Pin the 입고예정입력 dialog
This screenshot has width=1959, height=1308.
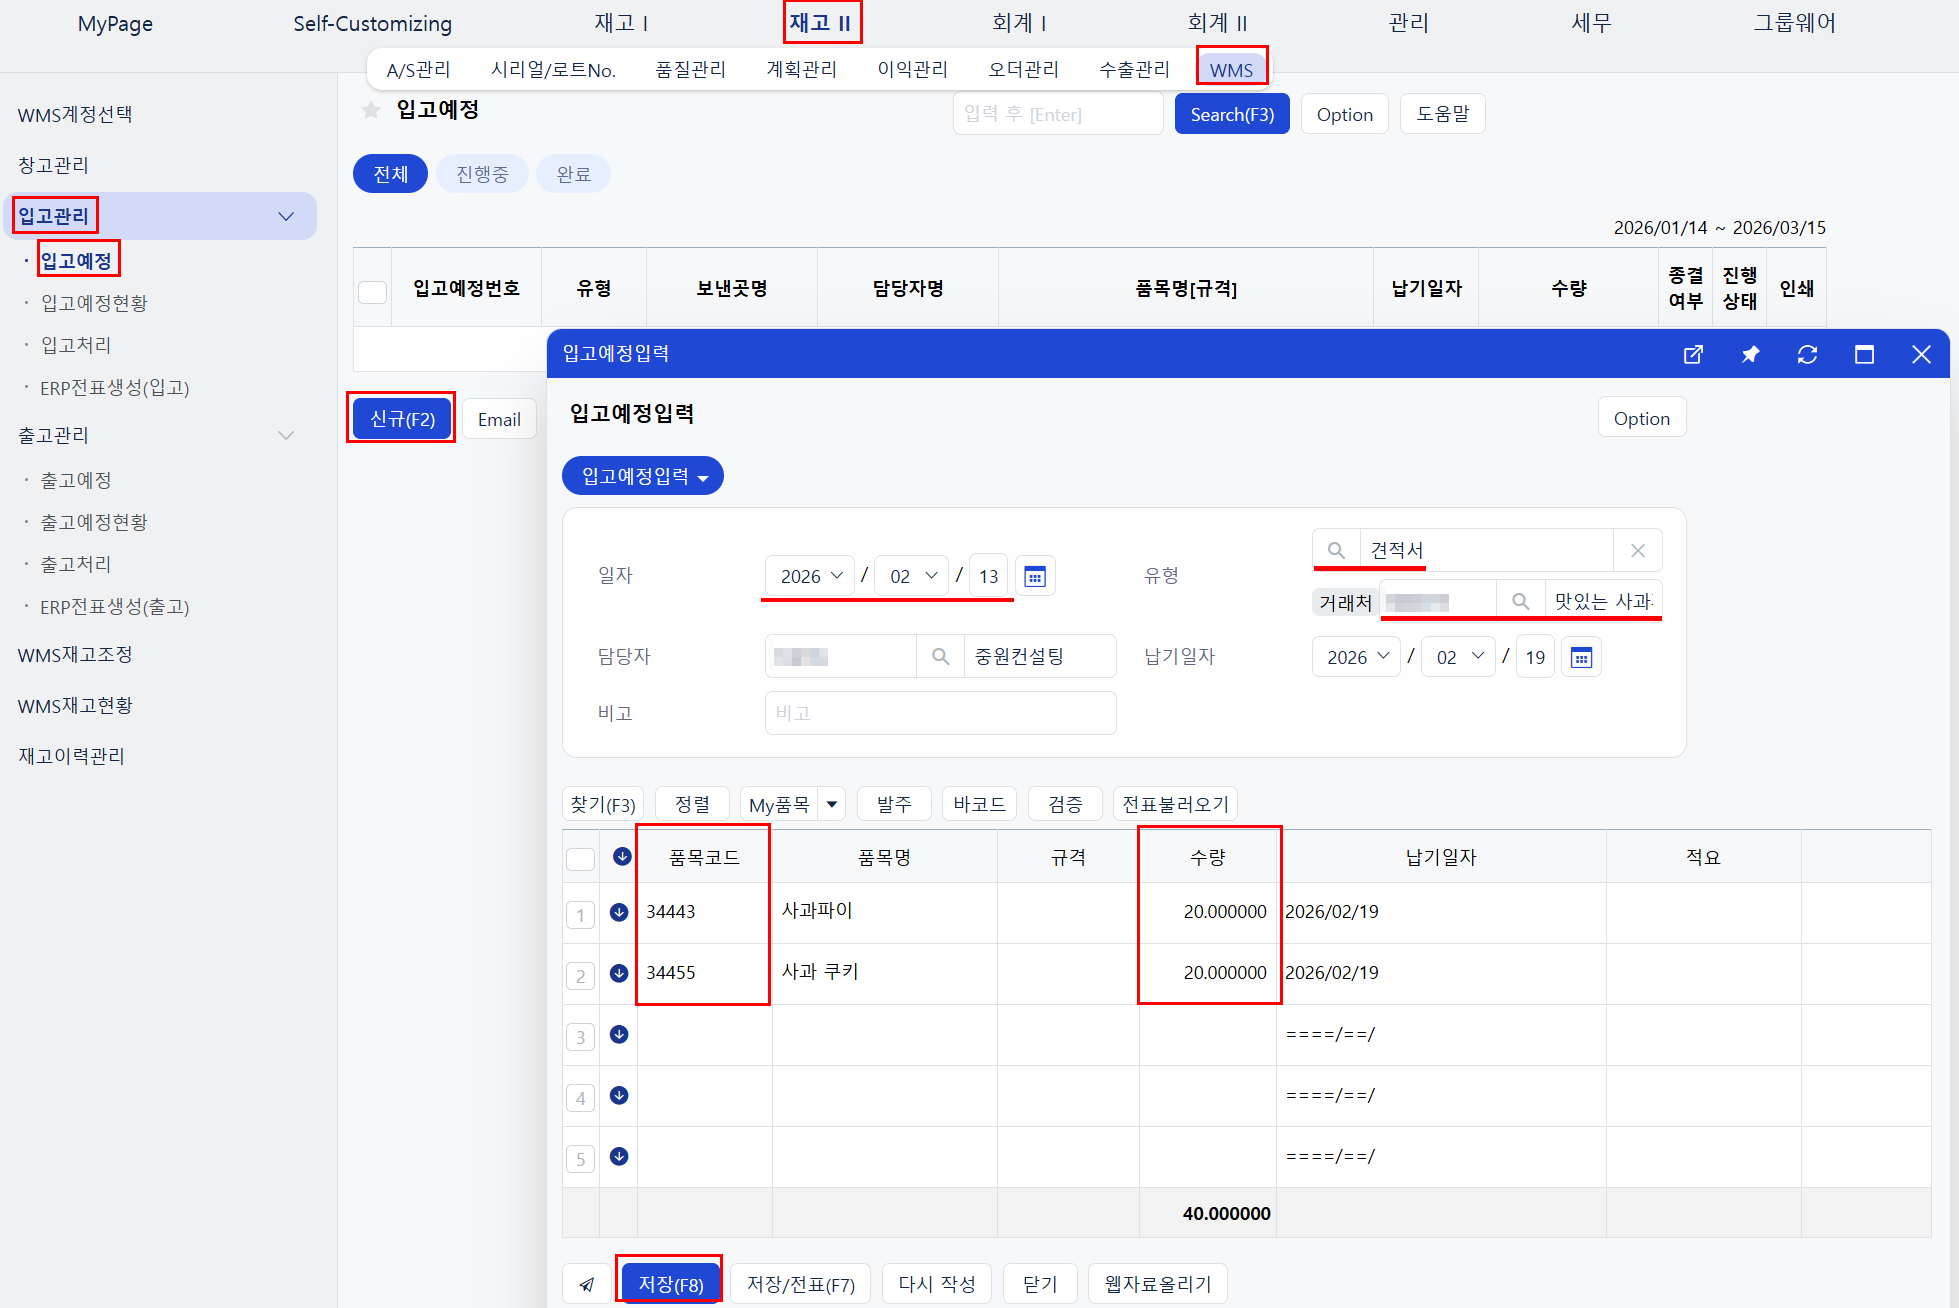pyautogui.click(x=1750, y=354)
